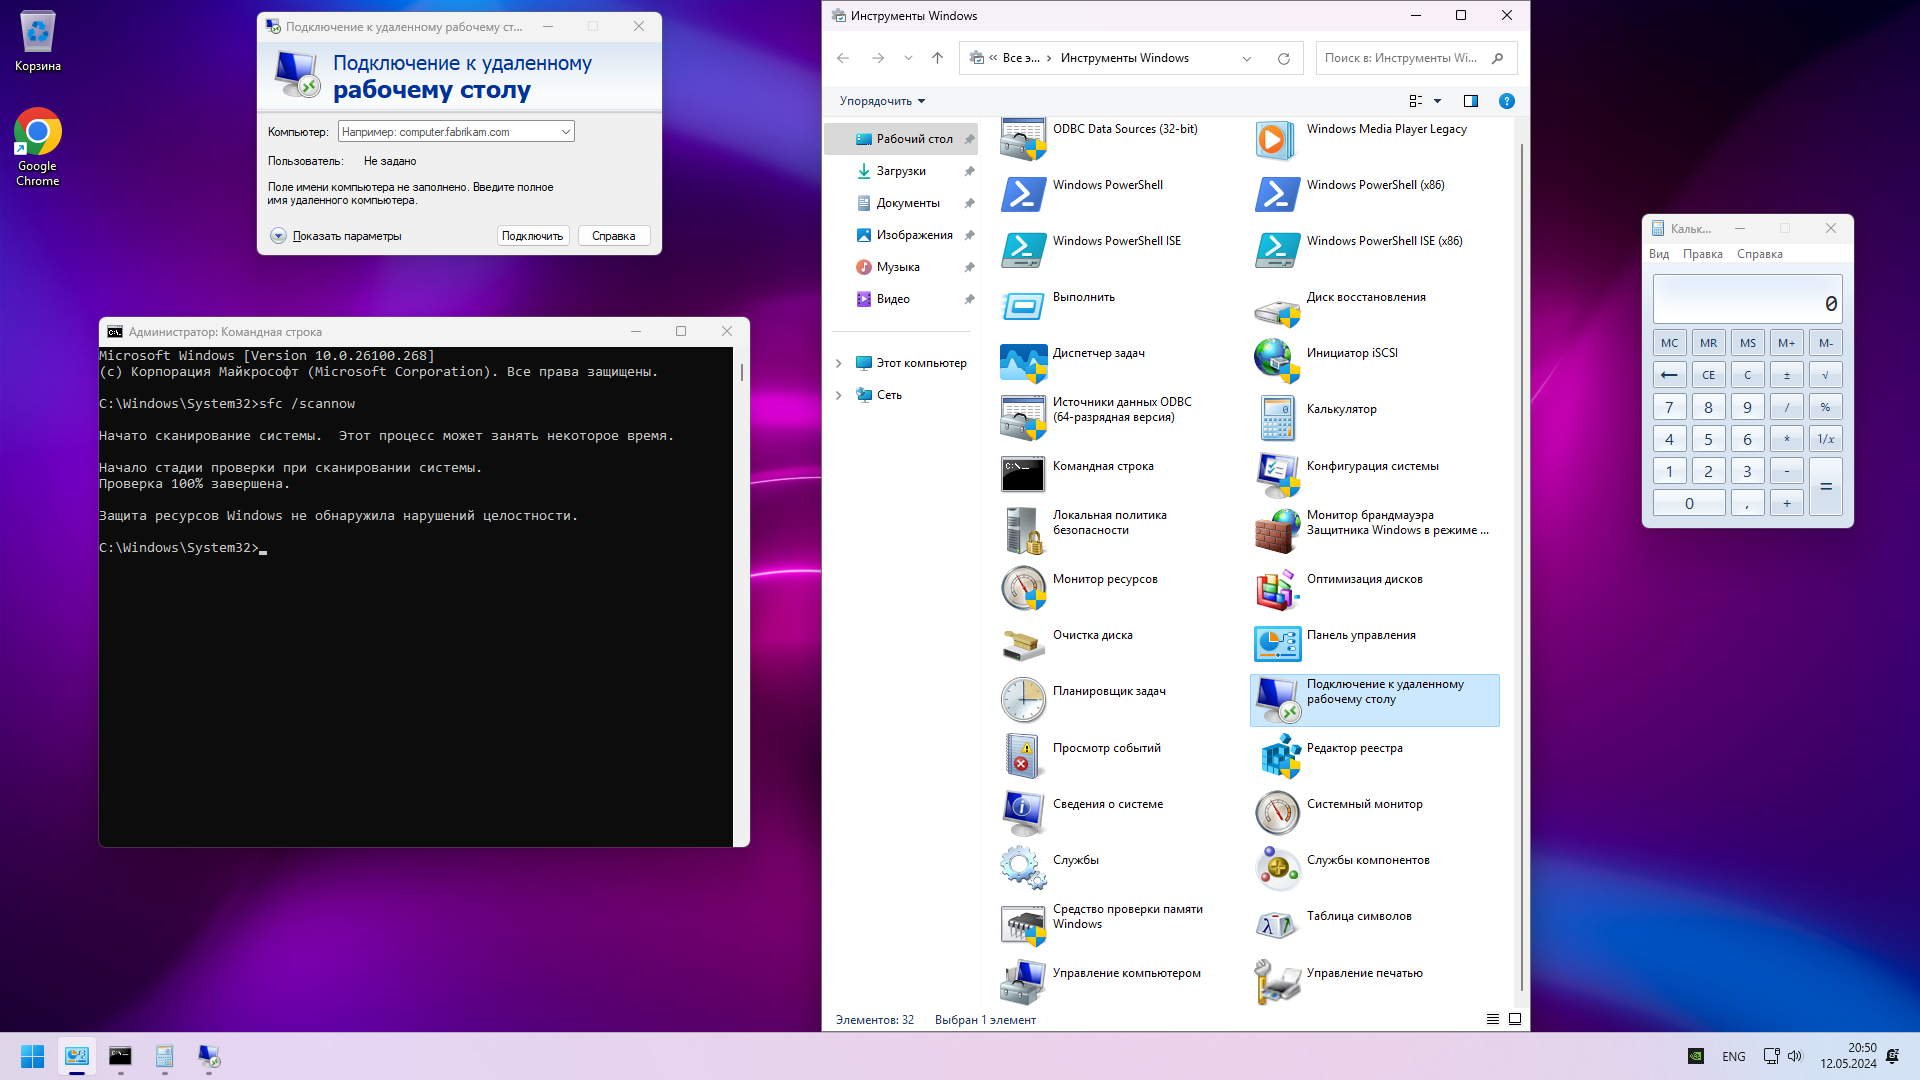Switch to details view in status bar
Screen dimensions: 1920x1080
click(x=1492, y=1019)
